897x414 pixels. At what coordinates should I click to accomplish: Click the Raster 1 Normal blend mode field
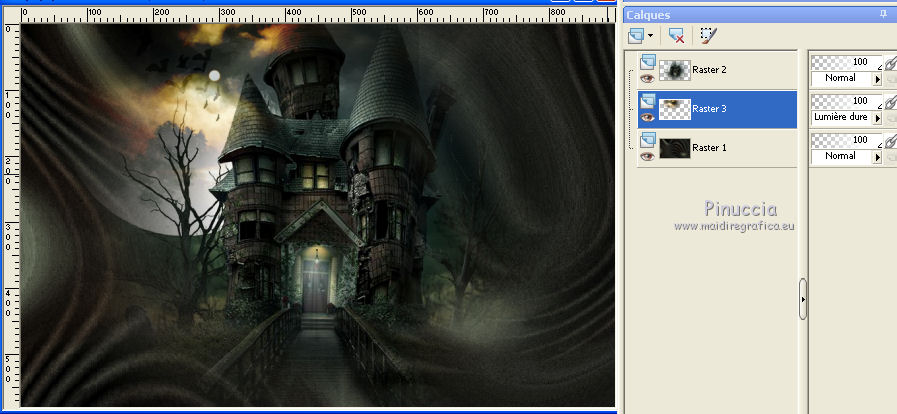(x=842, y=156)
